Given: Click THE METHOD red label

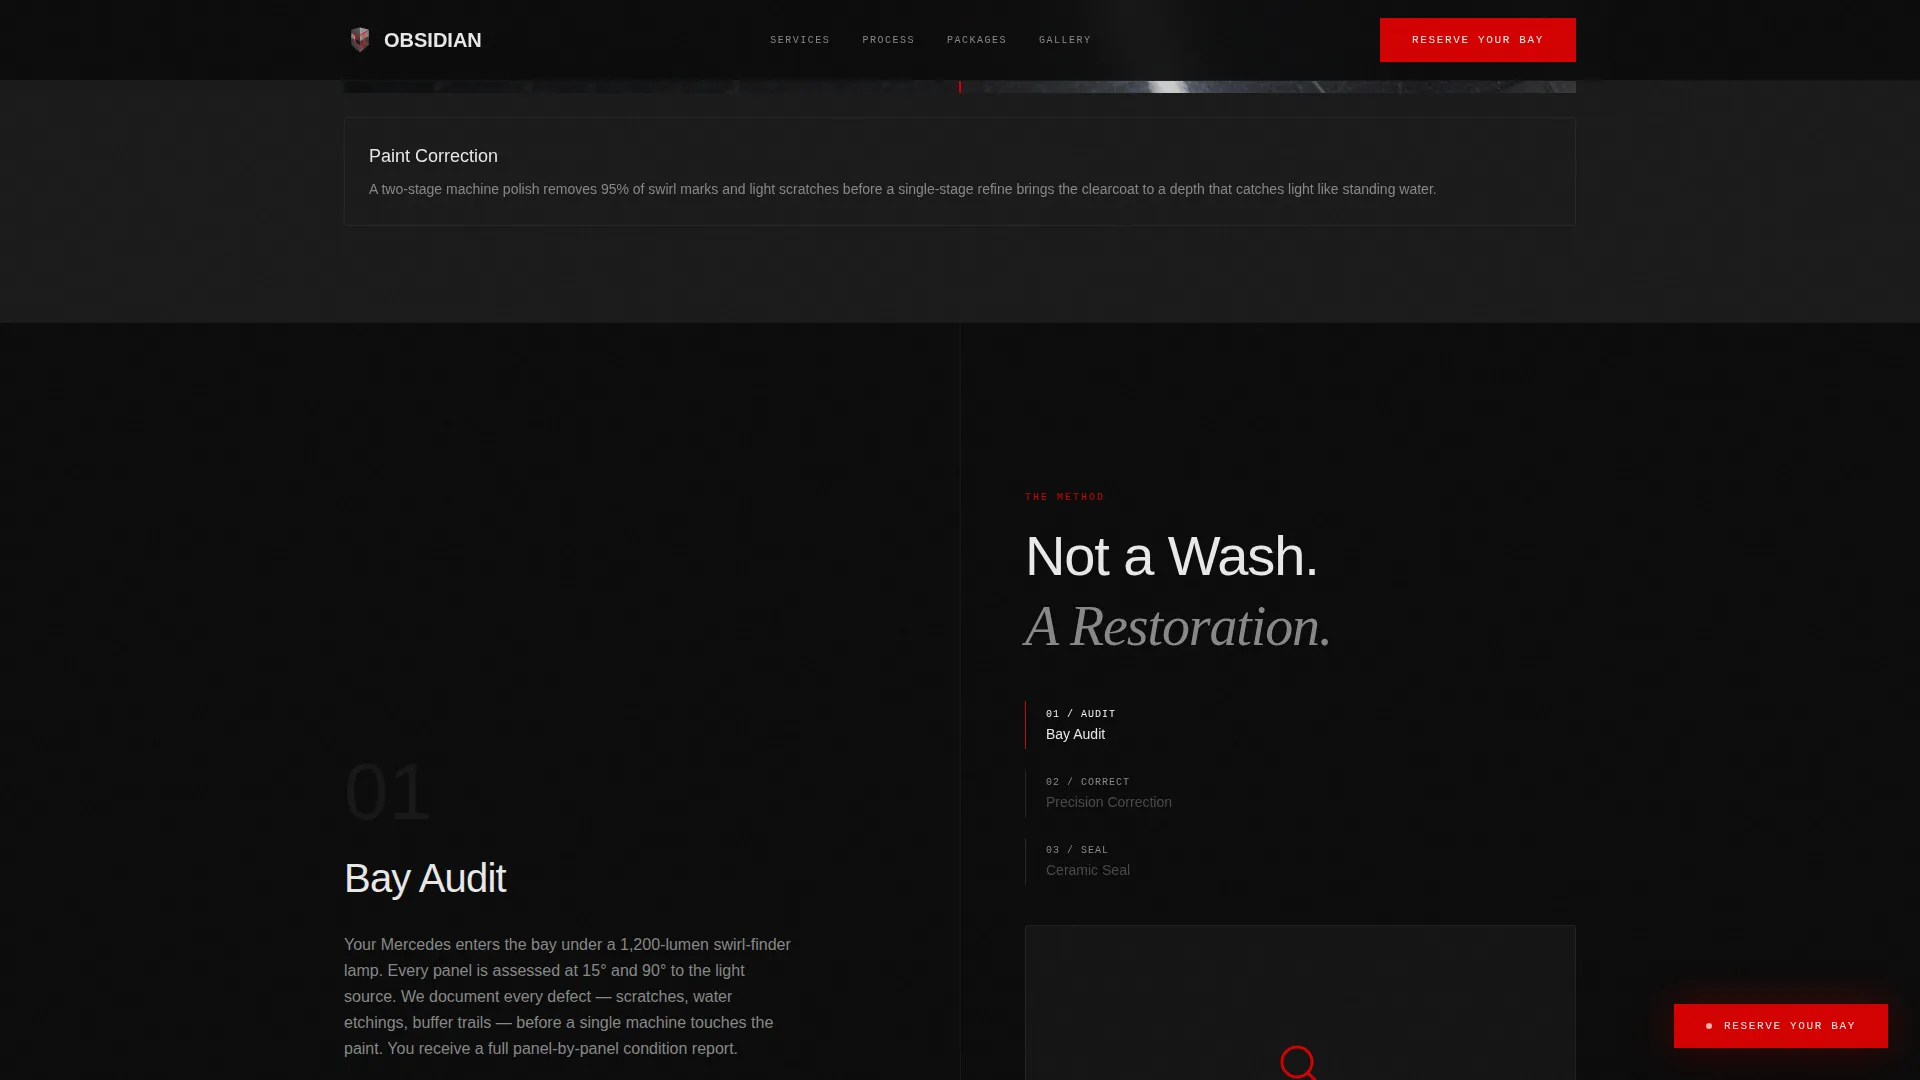Looking at the screenshot, I should coord(1064,497).
